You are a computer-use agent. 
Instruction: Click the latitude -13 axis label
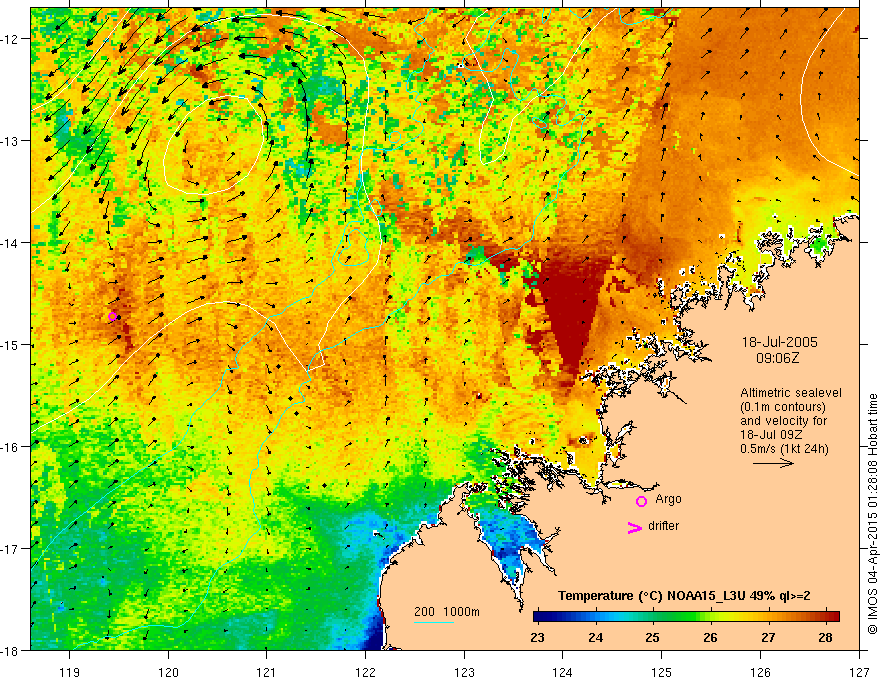coord(10,141)
